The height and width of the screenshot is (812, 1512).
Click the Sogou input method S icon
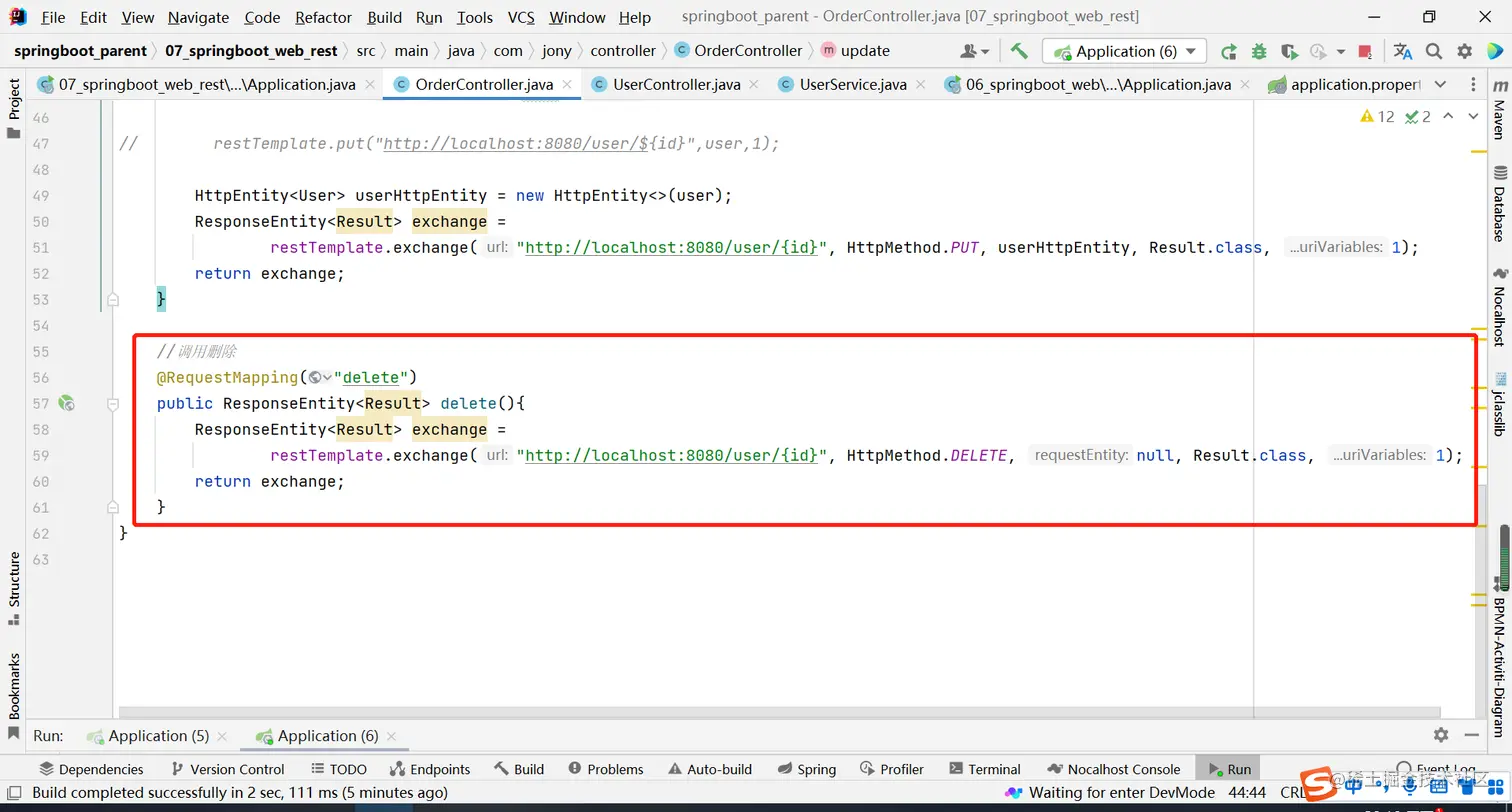coord(1321,784)
